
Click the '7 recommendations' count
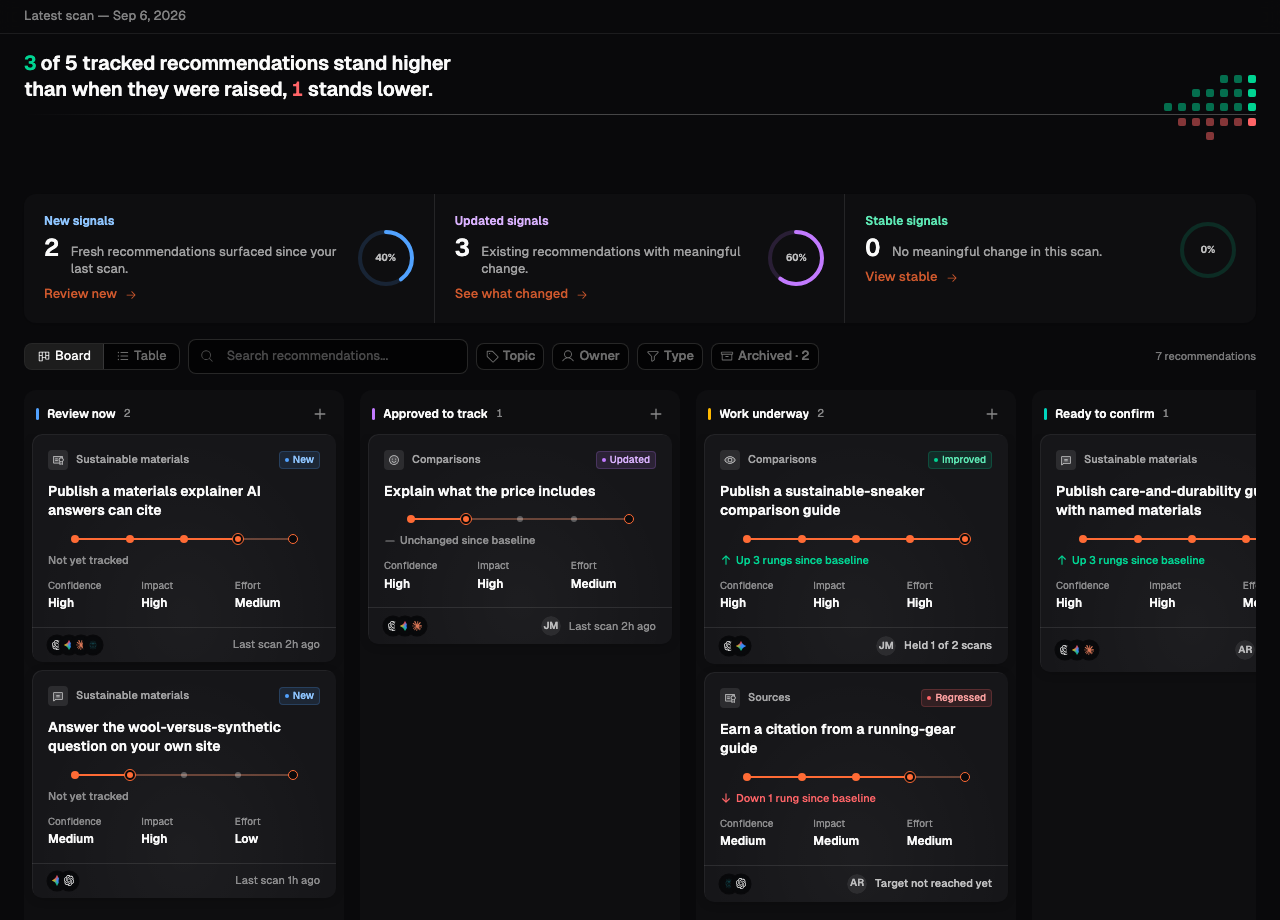pos(1206,356)
